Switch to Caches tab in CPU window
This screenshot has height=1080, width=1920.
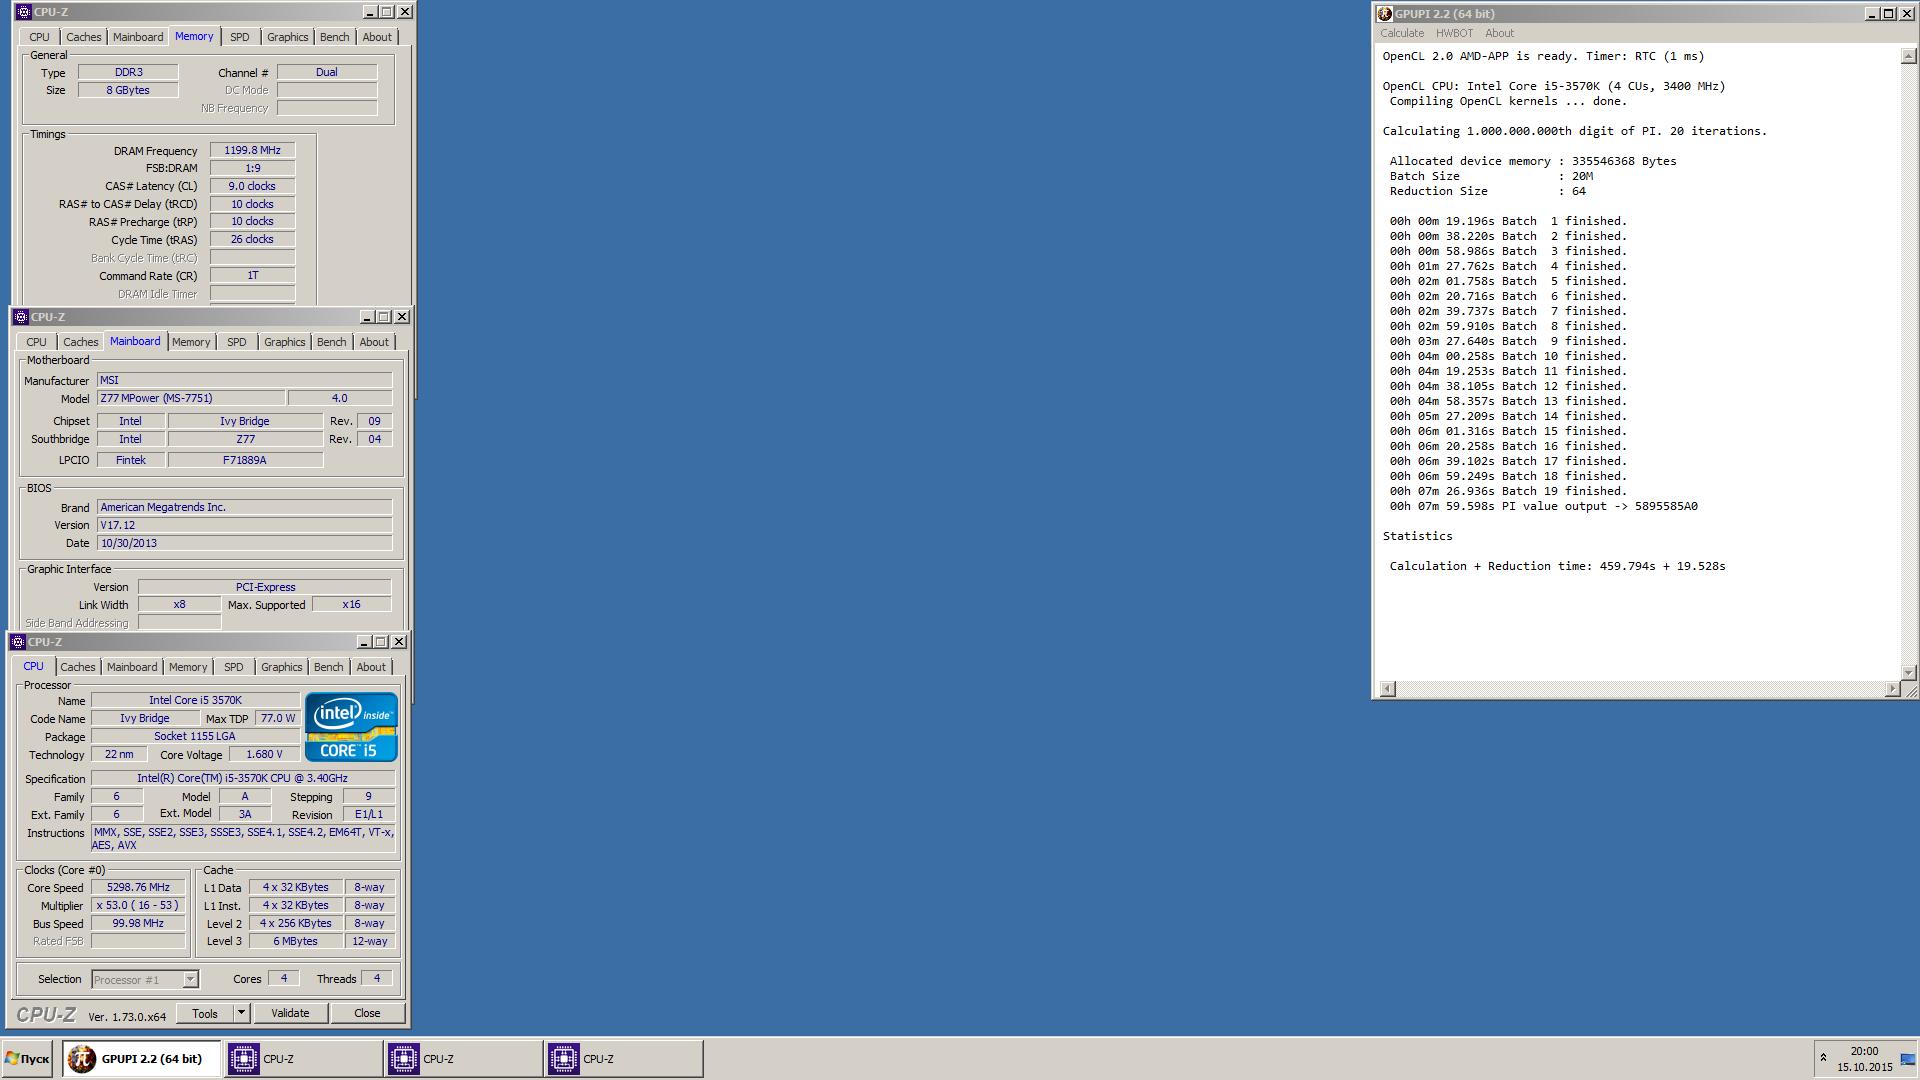click(78, 667)
